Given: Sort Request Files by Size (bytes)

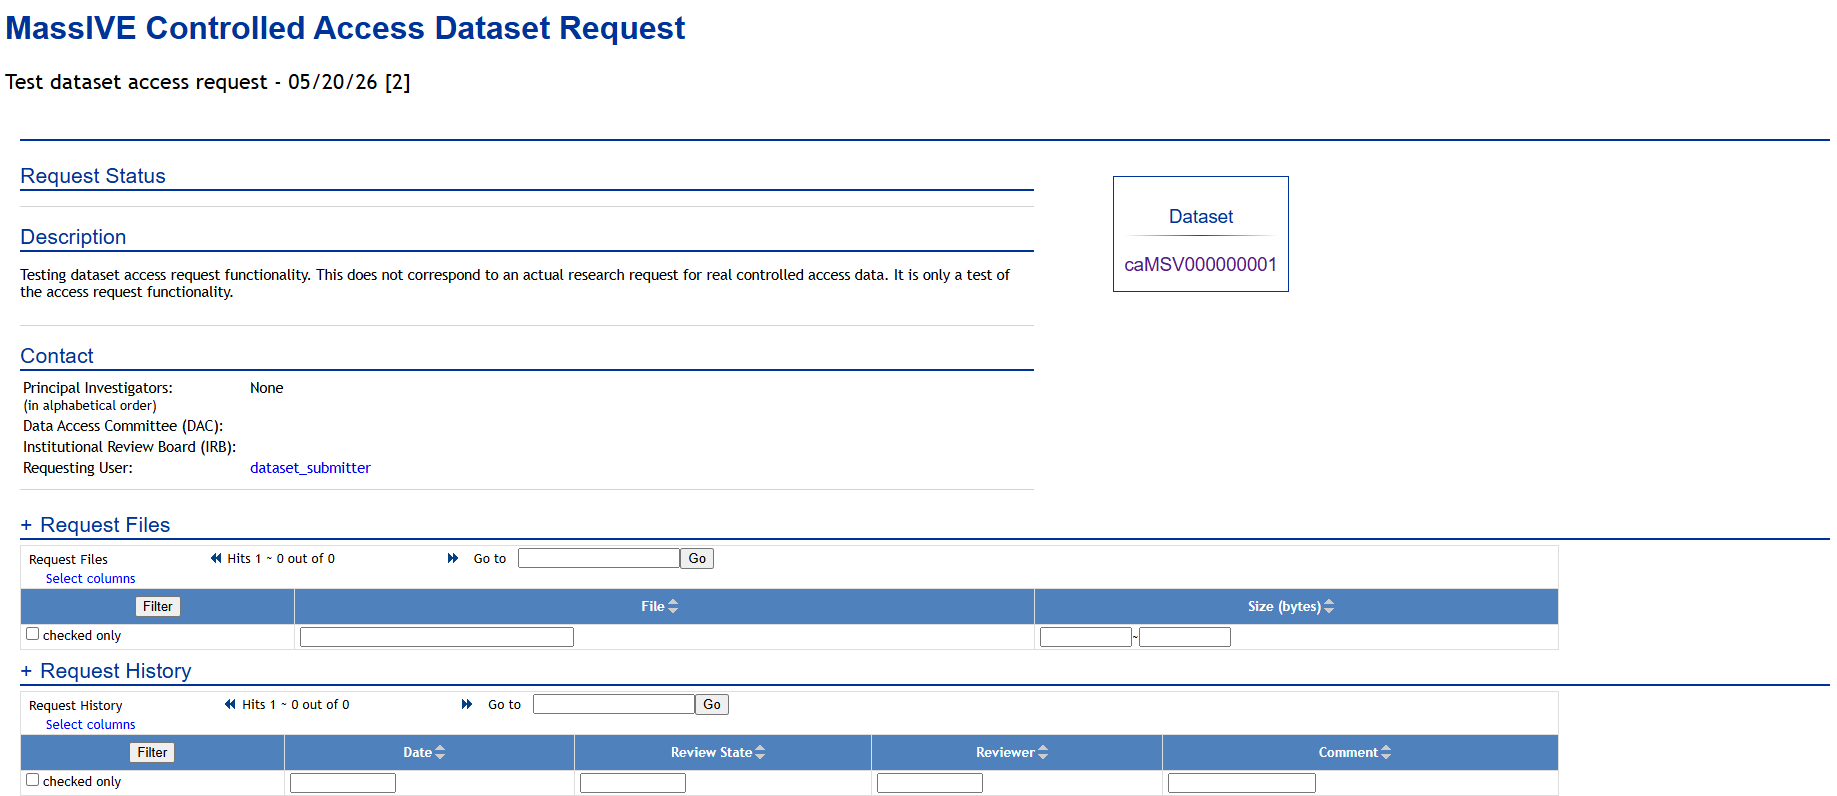Looking at the screenshot, I should 1329,606.
